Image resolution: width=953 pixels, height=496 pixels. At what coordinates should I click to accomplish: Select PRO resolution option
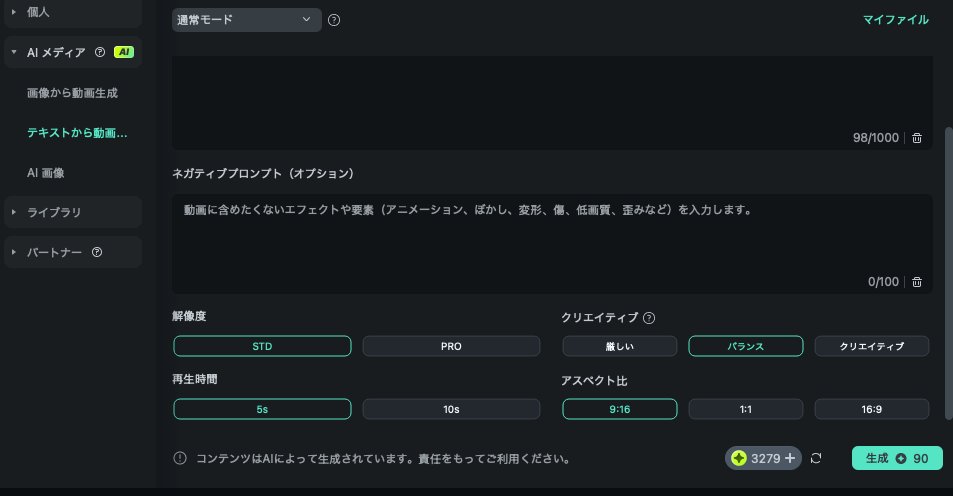[x=451, y=346]
